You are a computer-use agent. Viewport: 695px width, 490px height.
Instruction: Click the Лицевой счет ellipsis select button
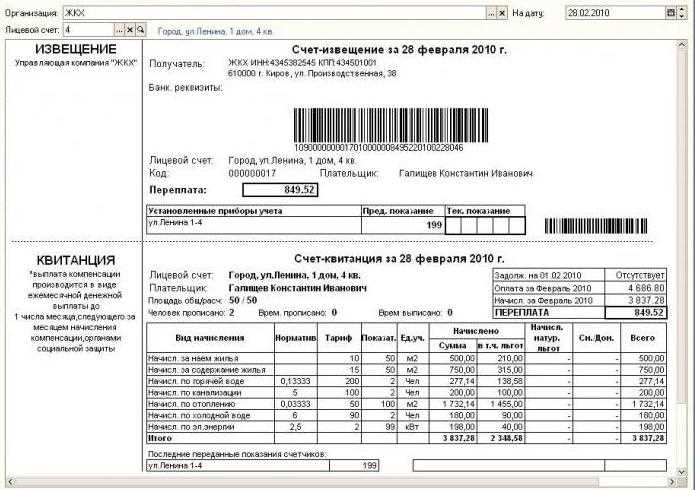click(x=118, y=31)
